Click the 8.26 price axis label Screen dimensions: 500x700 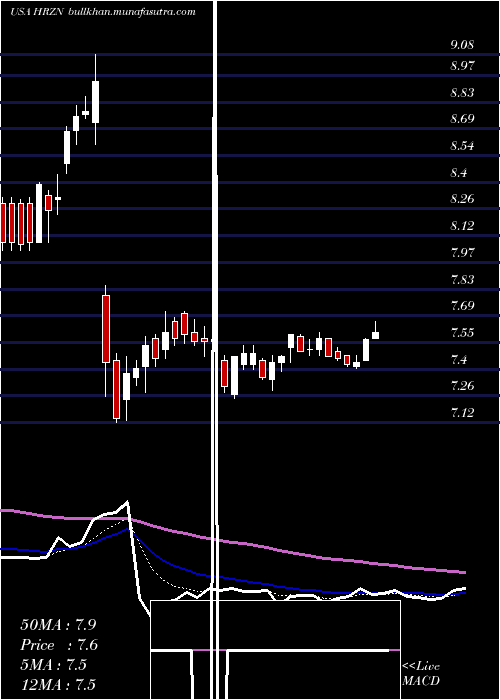(x=462, y=199)
